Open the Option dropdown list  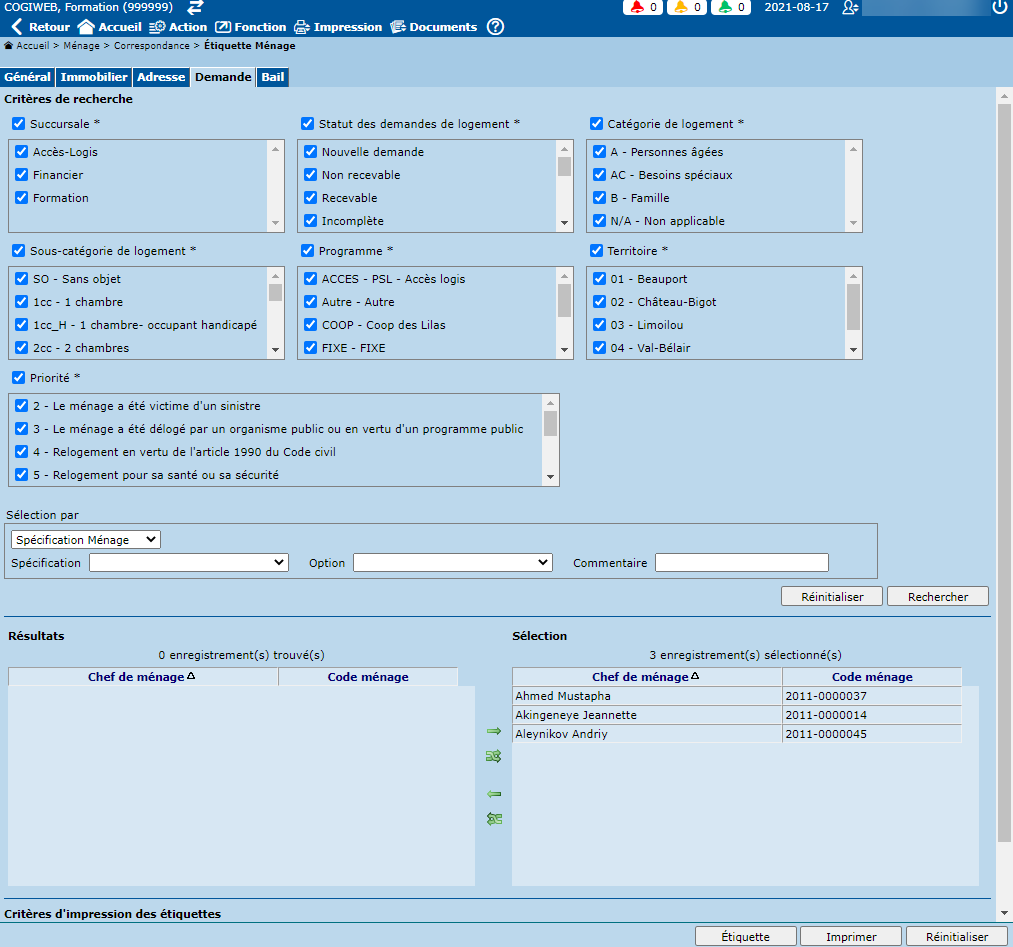tap(452, 563)
